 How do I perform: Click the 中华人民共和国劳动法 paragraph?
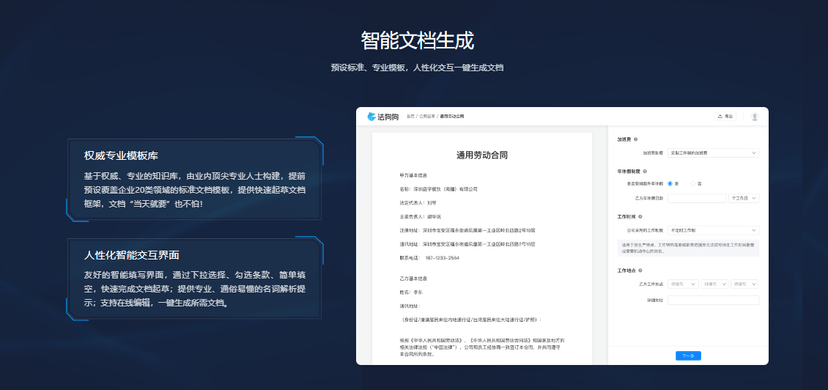point(482,347)
